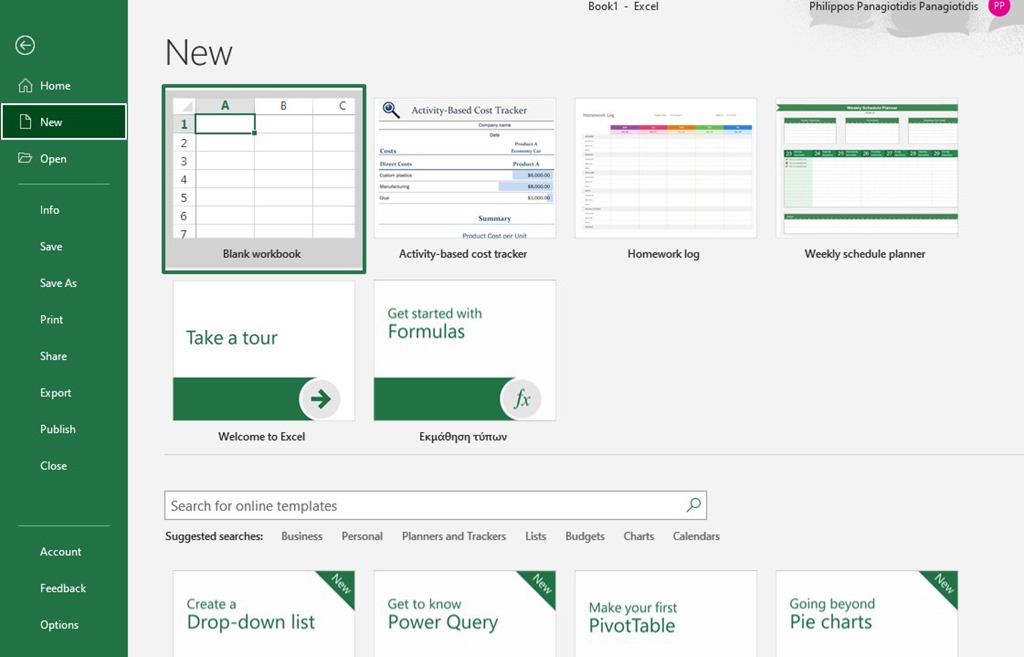
Task: Click the PP user avatar circle
Action: coord(999,6)
